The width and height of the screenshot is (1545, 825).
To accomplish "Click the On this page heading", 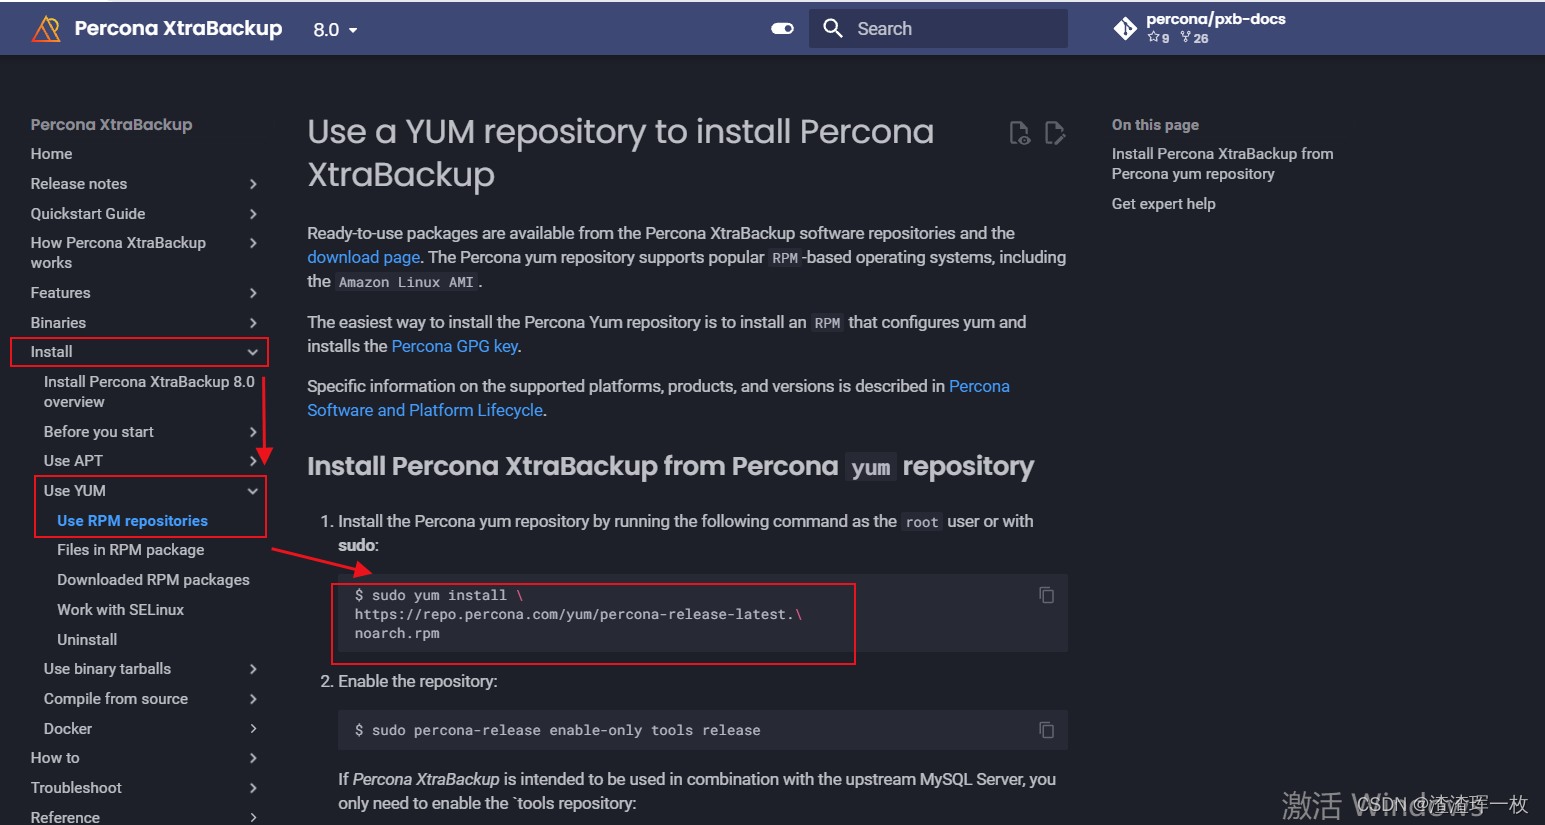I will click(1155, 125).
